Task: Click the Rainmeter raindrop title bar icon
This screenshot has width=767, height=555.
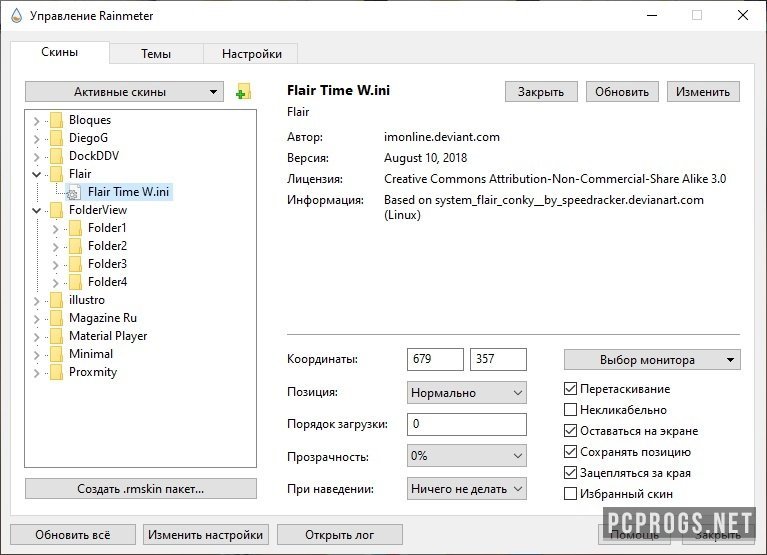Action: (x=16, y=15)
